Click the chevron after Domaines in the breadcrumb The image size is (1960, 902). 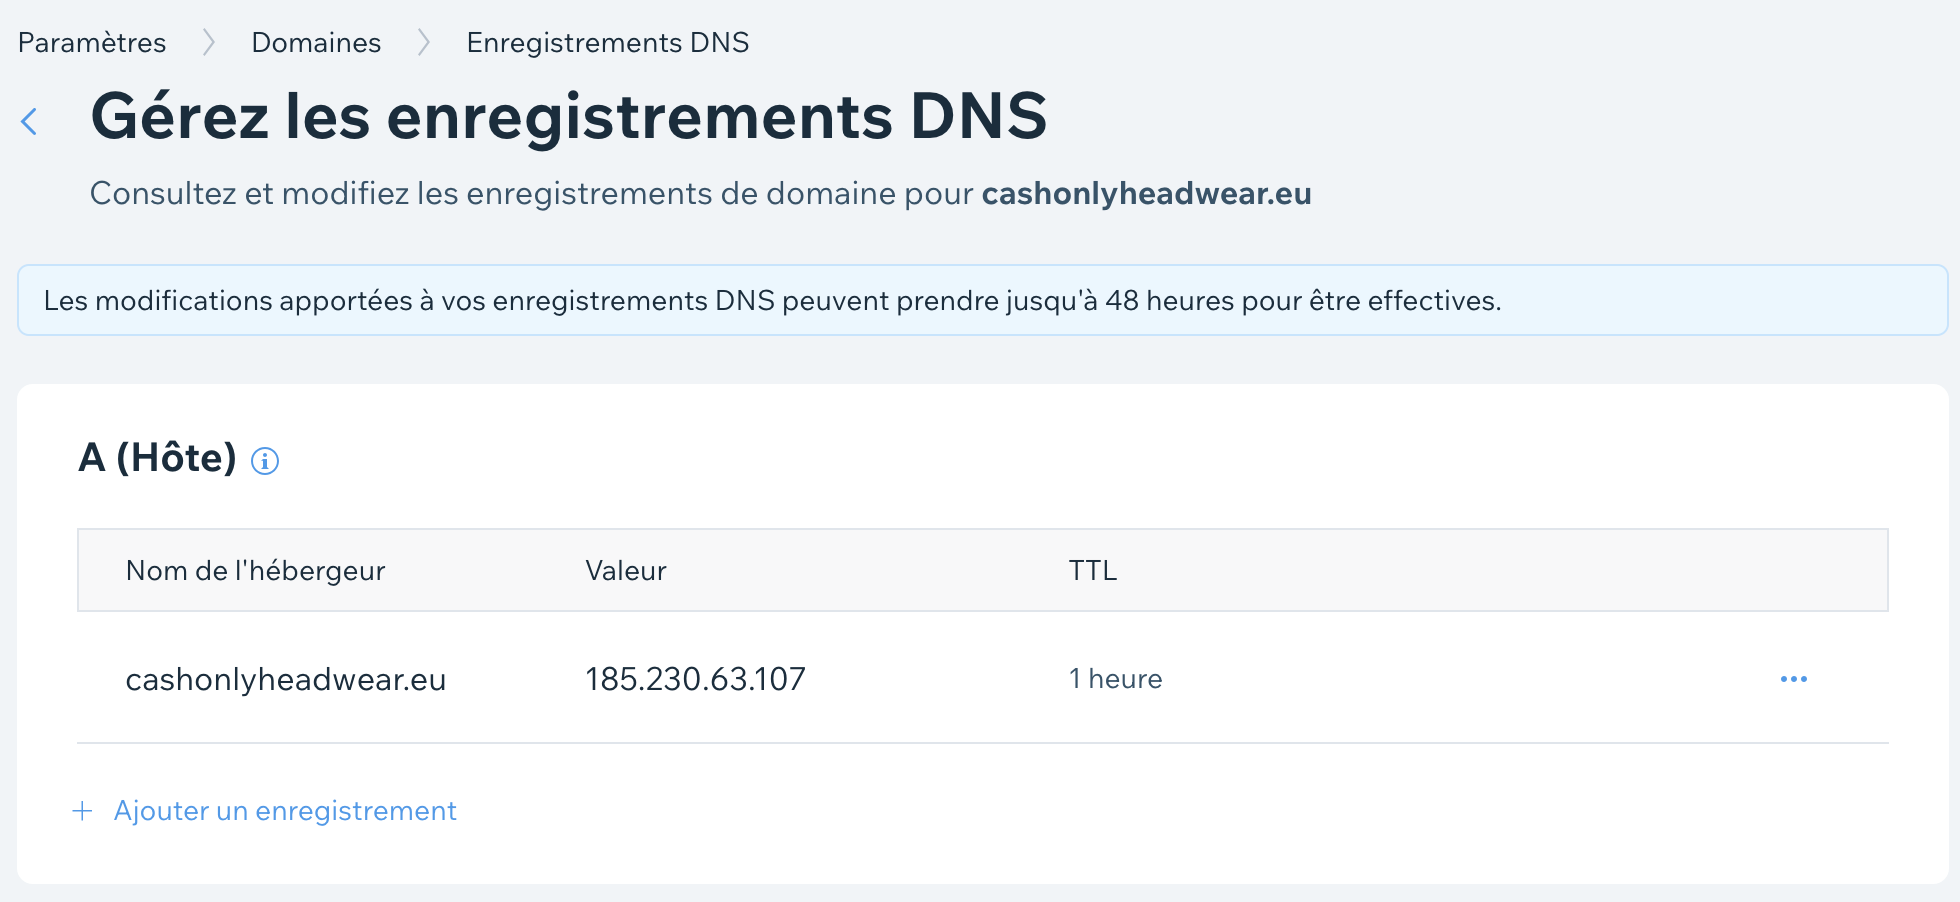click(424, 43)
